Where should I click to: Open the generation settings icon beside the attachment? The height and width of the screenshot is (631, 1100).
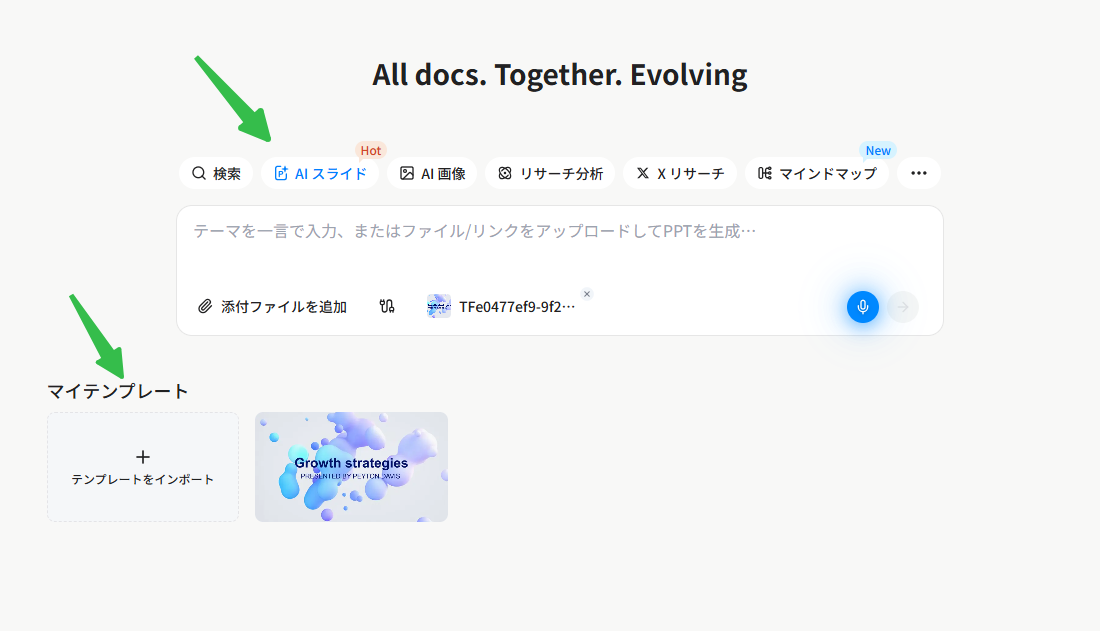388,307
